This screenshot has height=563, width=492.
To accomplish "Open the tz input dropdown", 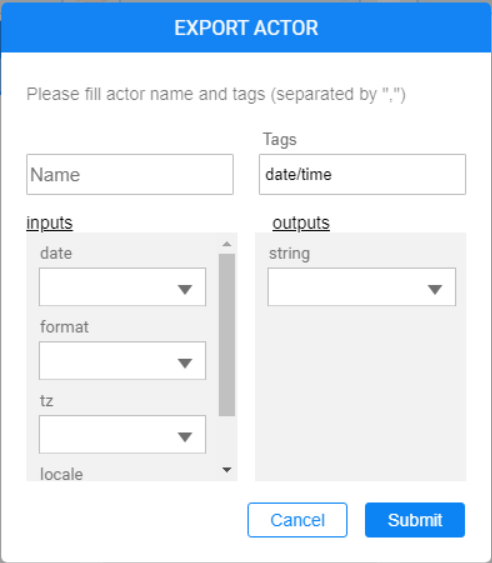I will tap(122, 434).
